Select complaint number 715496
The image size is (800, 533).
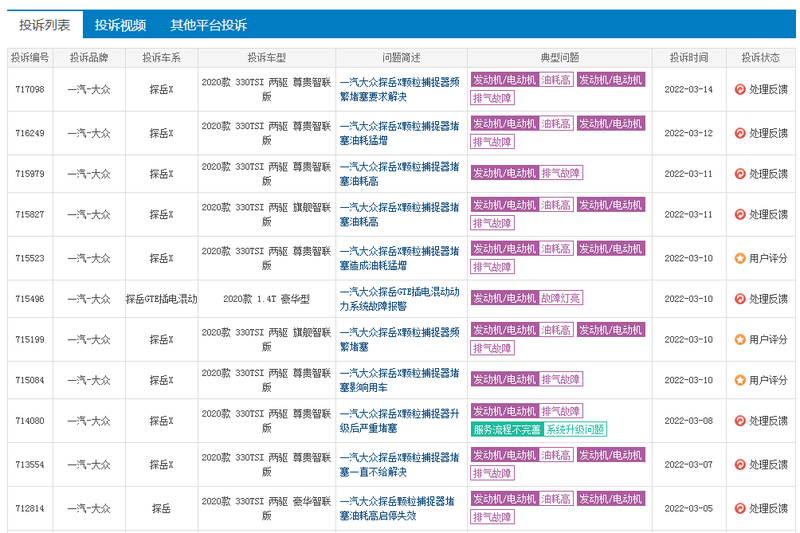[30, 299]
